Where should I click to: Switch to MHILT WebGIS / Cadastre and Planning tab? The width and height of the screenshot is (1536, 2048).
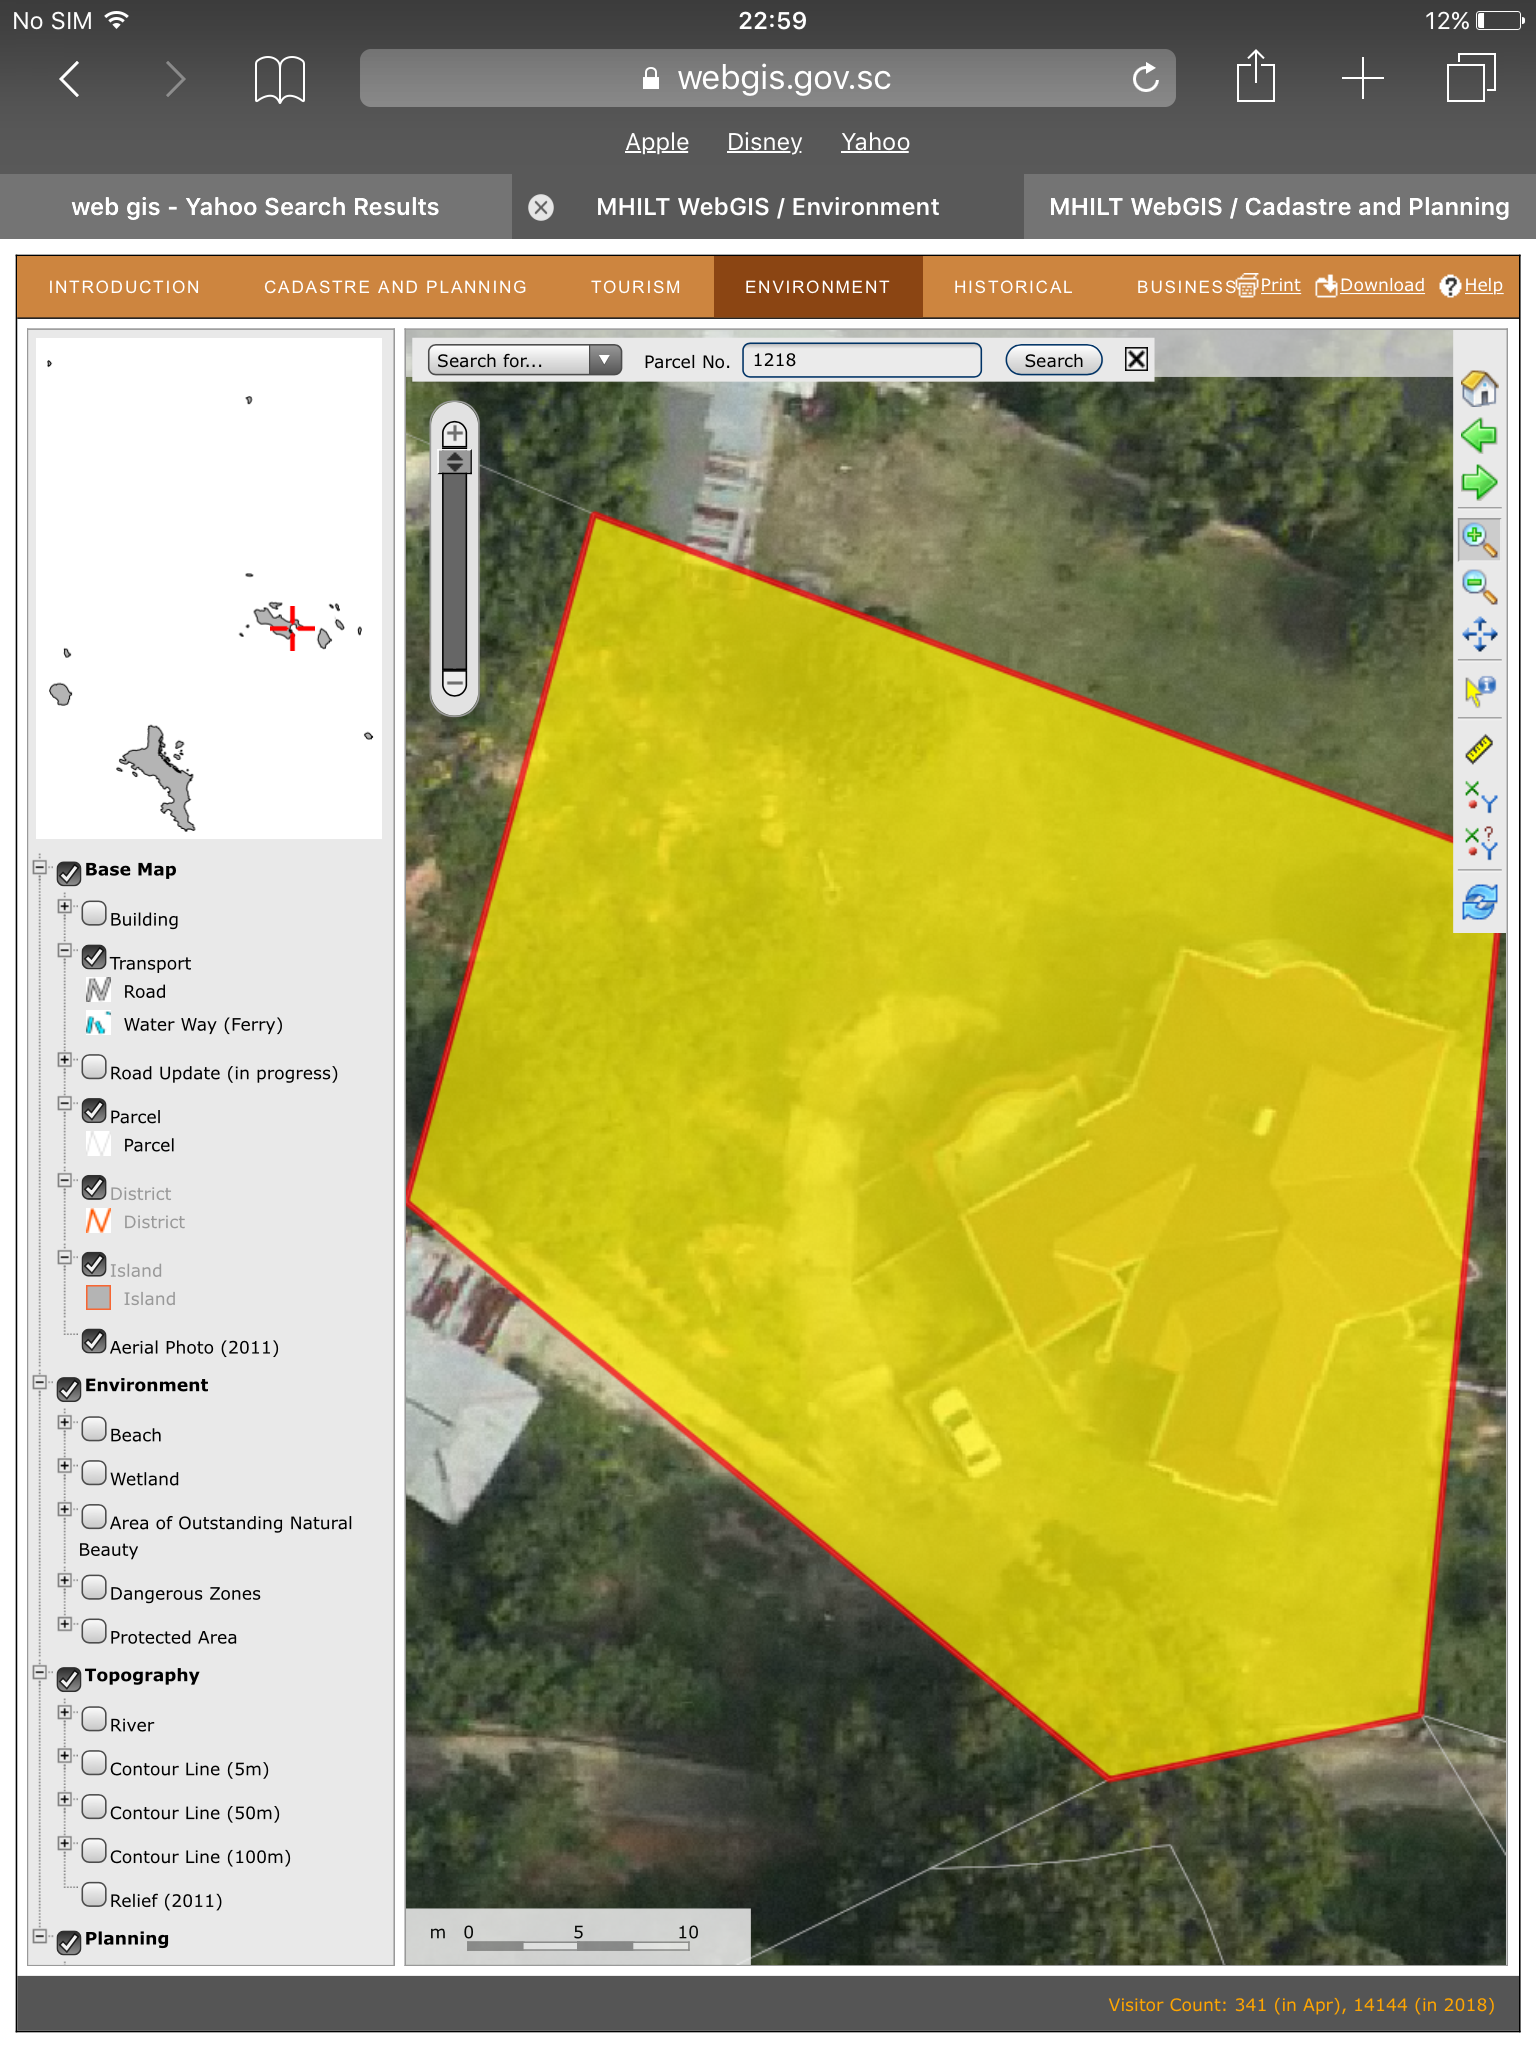[x=1279, y=207]
